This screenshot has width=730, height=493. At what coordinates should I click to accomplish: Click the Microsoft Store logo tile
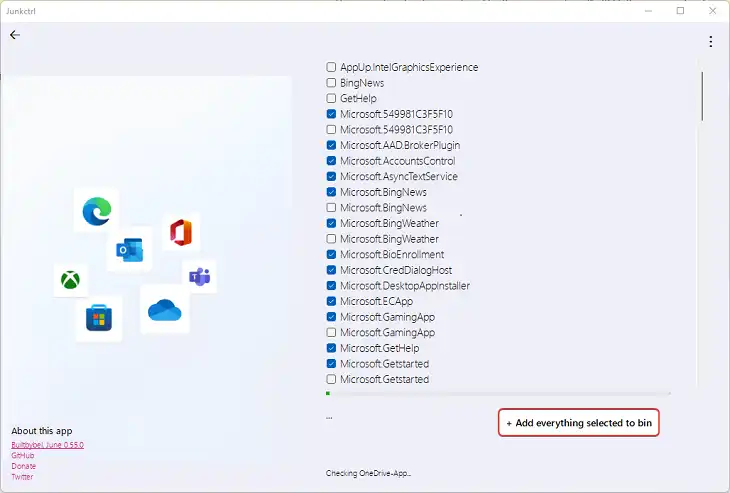[99, 318]
